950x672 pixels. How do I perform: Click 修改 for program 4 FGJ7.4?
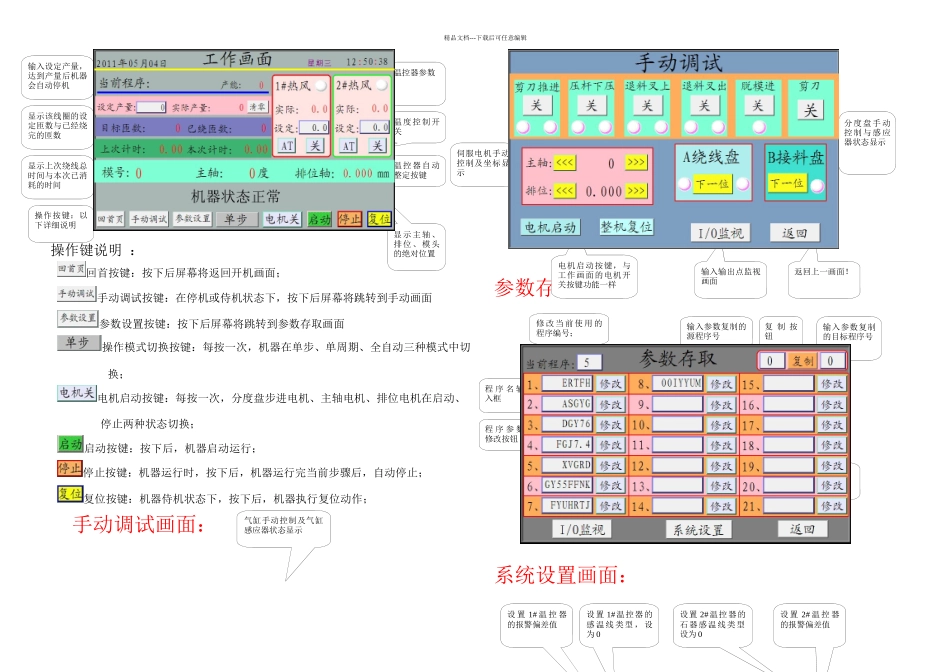[x=611, y=445]
